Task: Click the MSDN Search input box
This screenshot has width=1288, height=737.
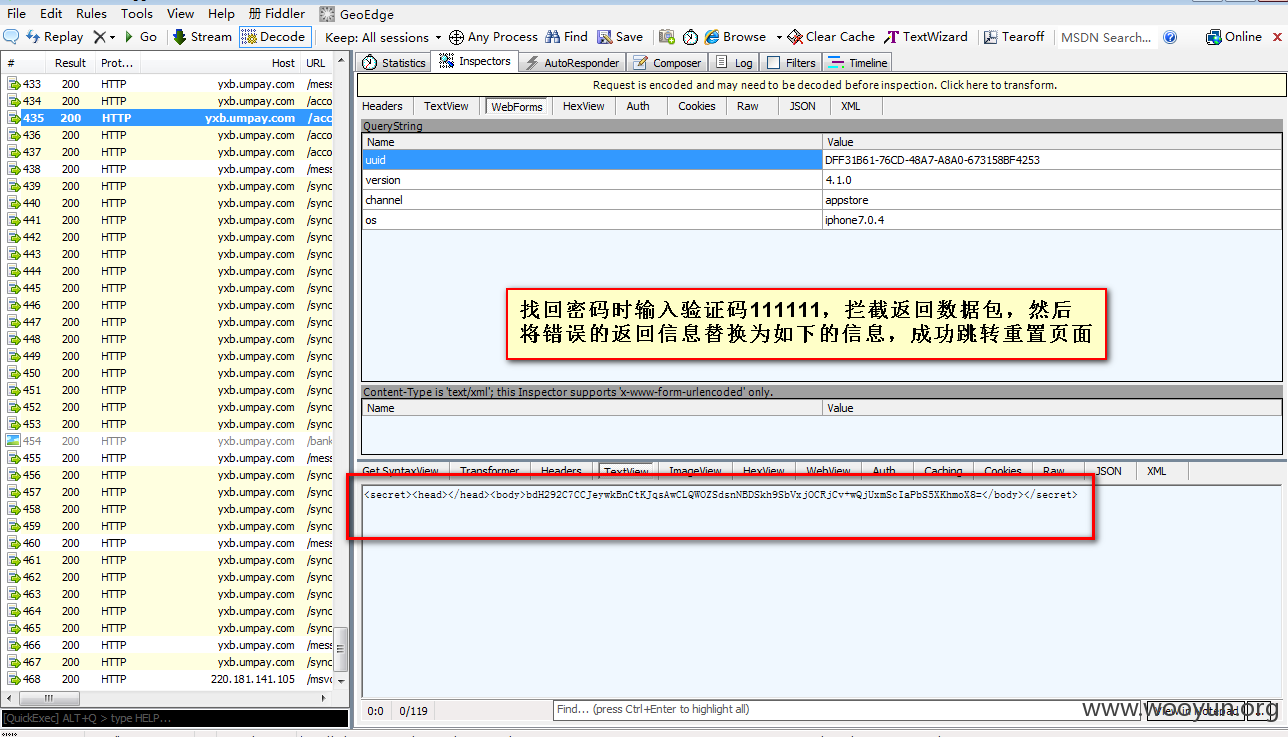Action: coord(1106,37)
